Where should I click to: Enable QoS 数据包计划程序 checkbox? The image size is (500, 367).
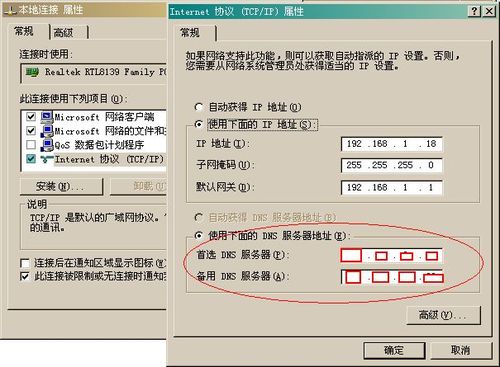click(x=31, y=145)
